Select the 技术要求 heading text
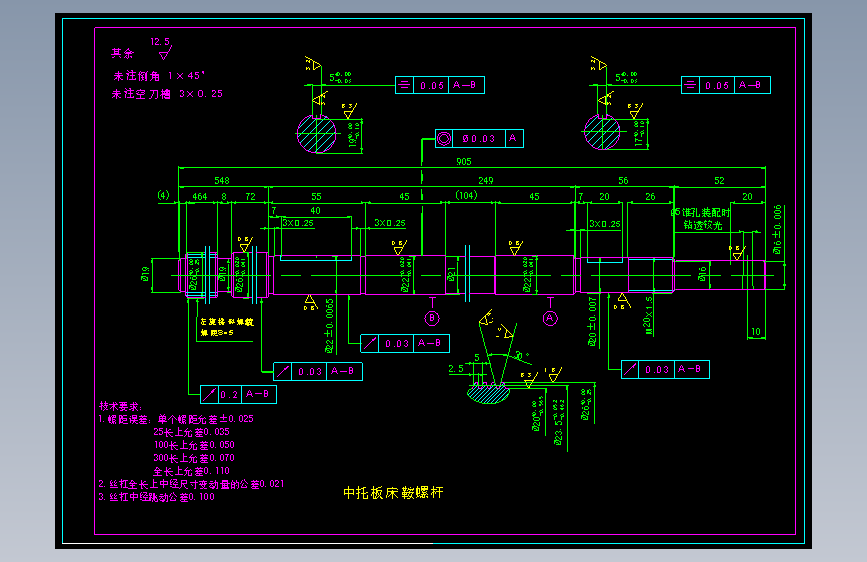This screenshot has height=562, width=867. (x=121, y=407)
